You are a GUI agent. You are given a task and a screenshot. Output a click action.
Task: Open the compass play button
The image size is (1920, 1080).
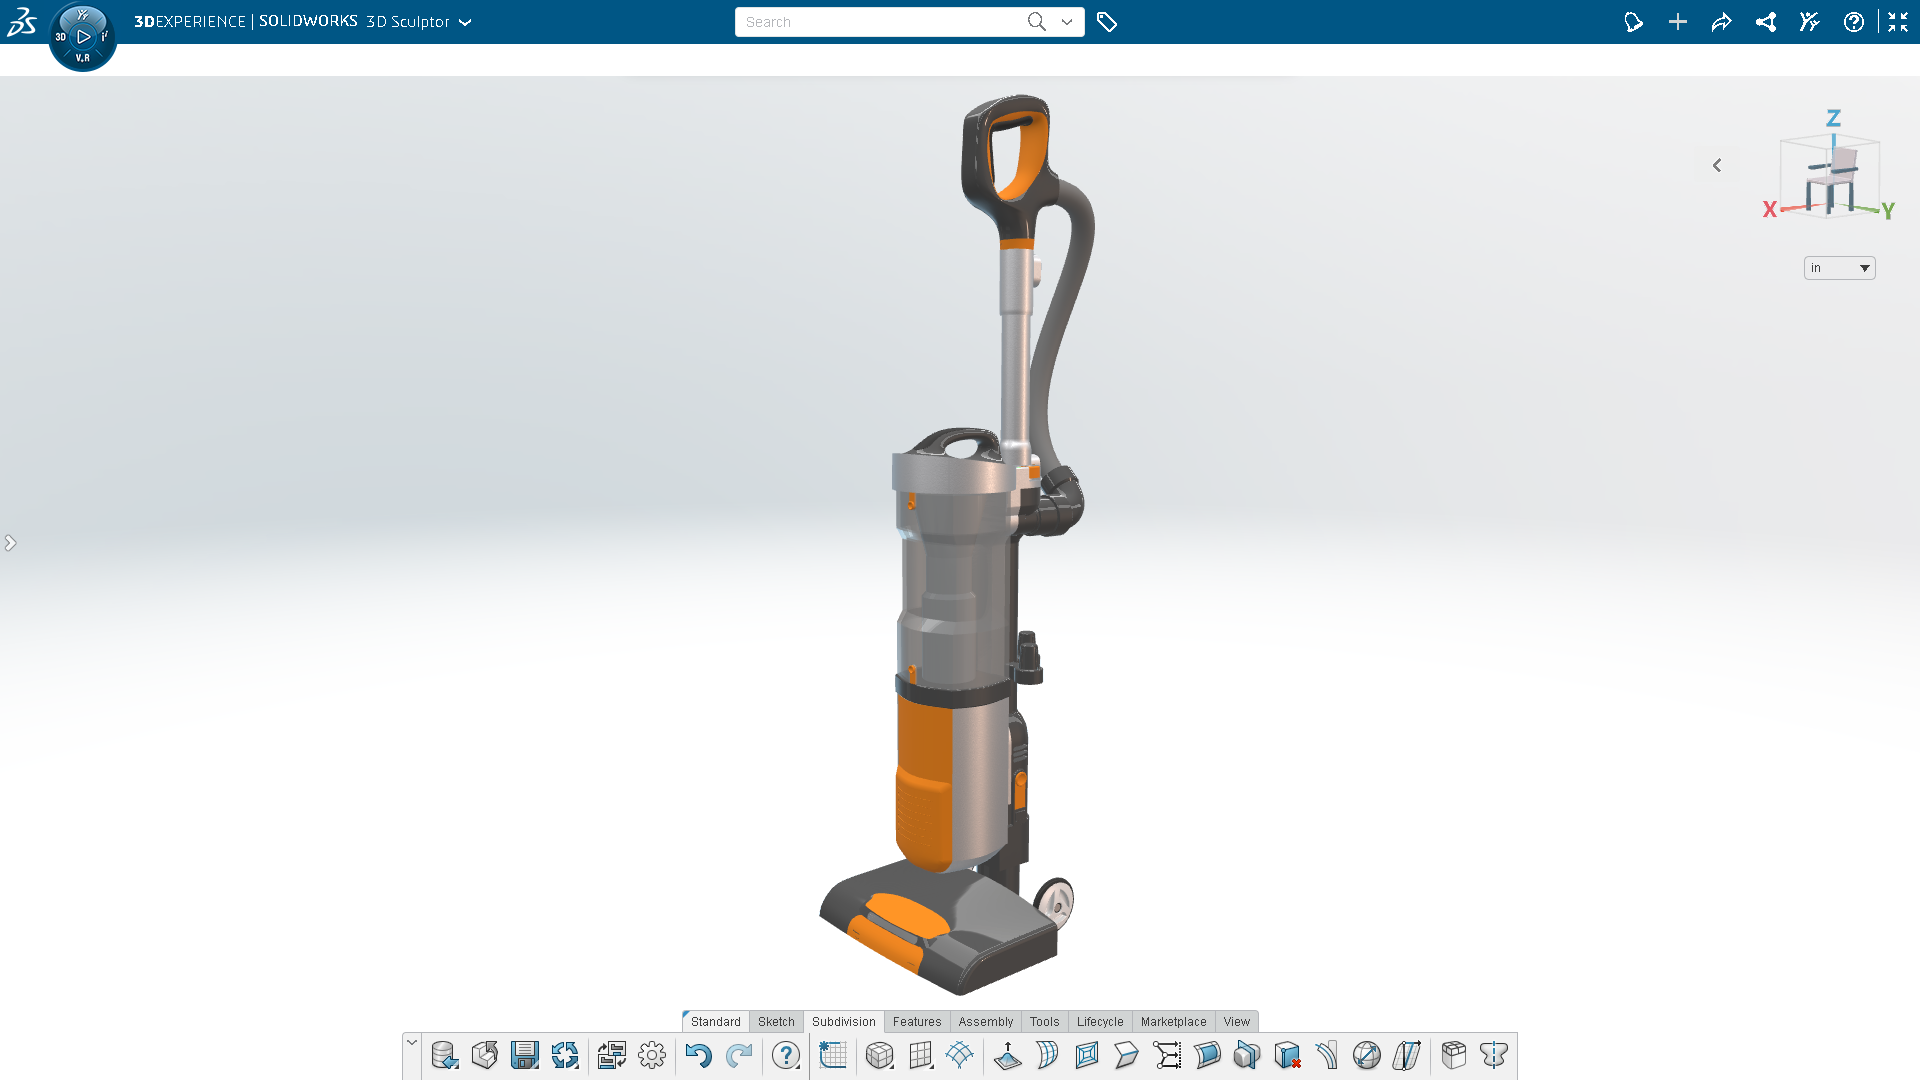click(x=83, y=37)
